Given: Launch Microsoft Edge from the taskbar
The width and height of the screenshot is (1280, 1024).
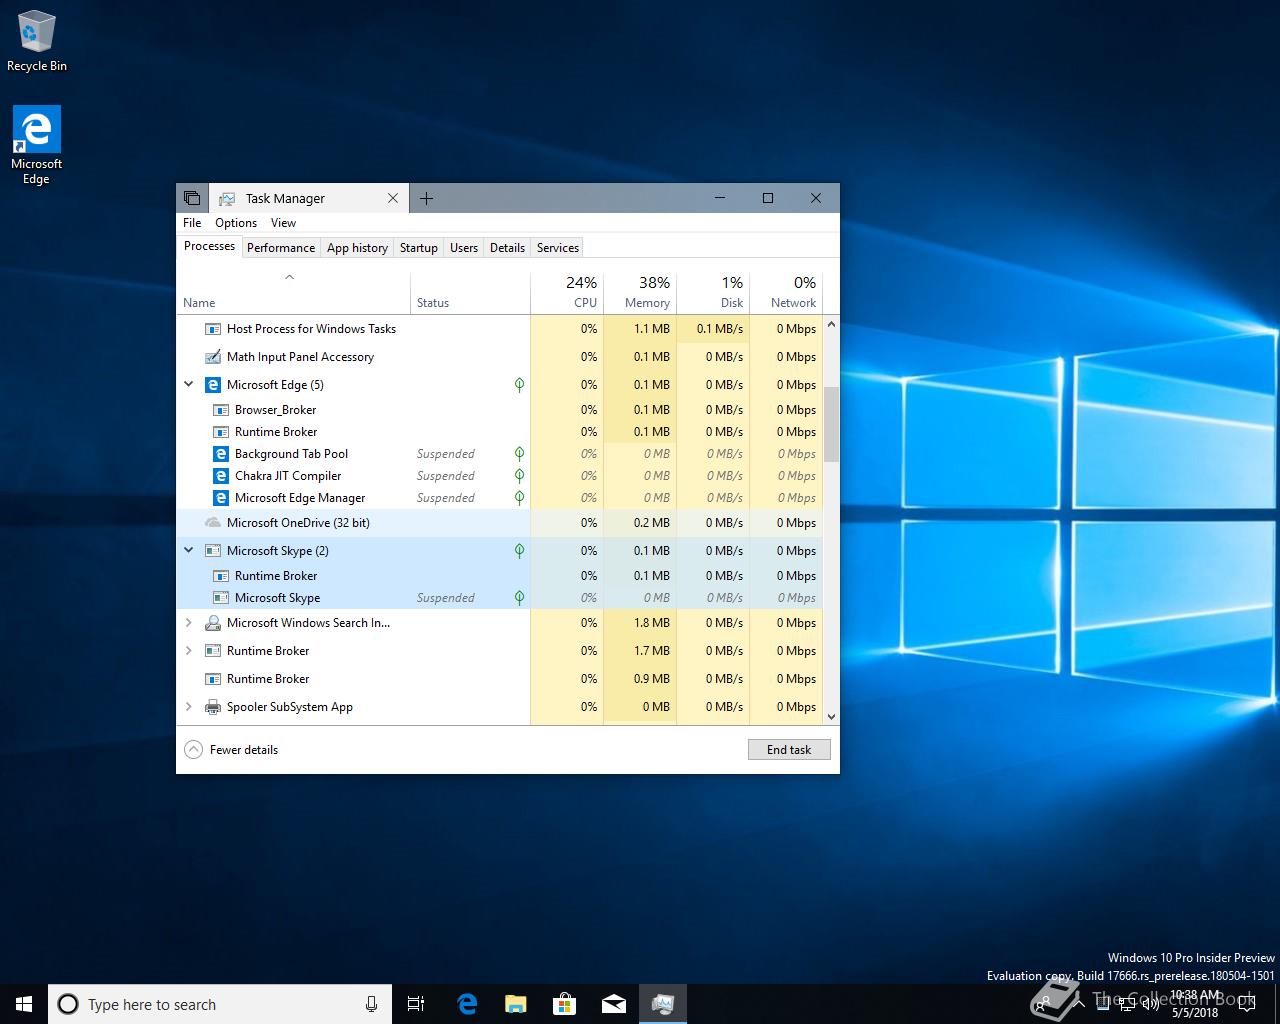Looking at the screenshot, I should point(466,1004).
